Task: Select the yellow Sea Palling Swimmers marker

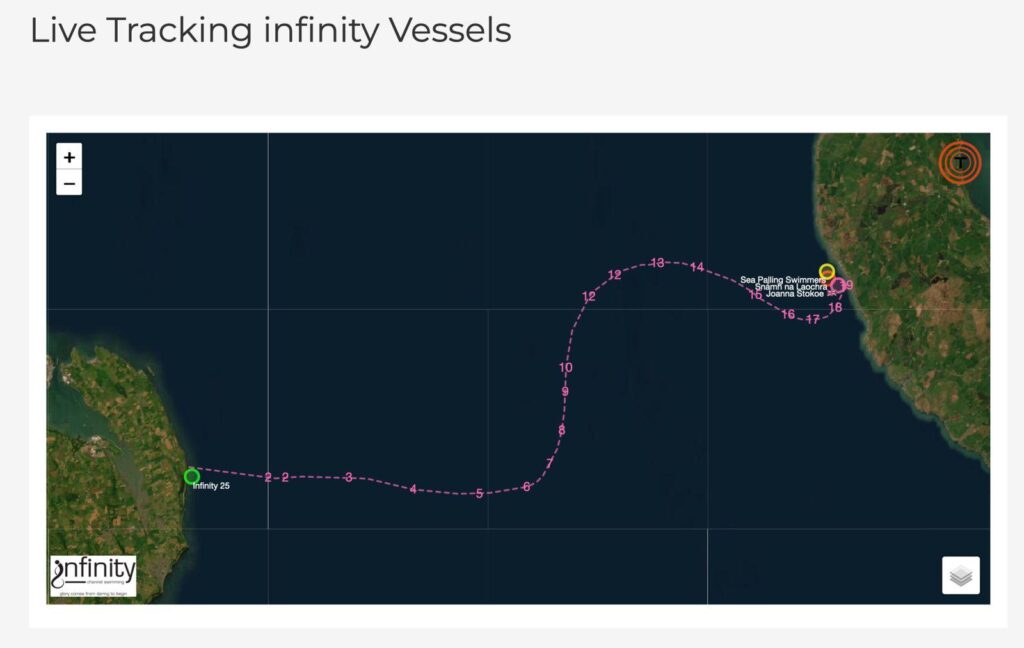Action: coord(827,271)
